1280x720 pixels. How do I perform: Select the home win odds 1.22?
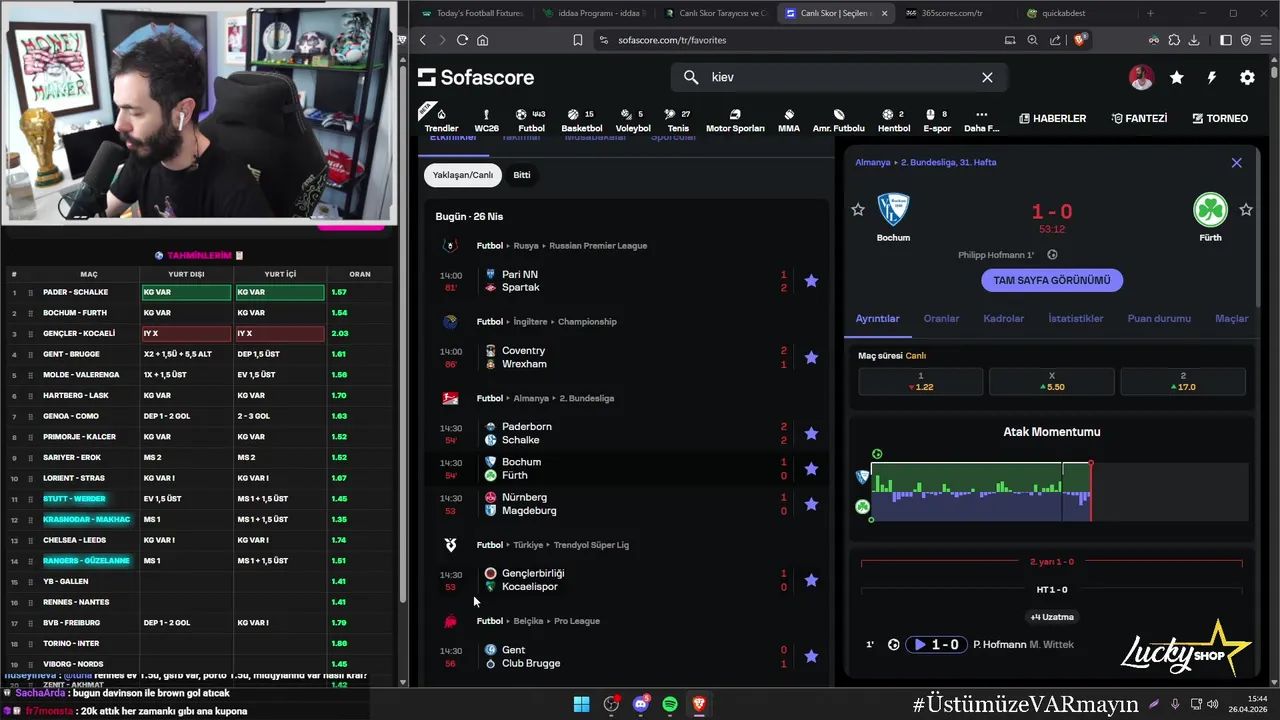click(920, 381)
